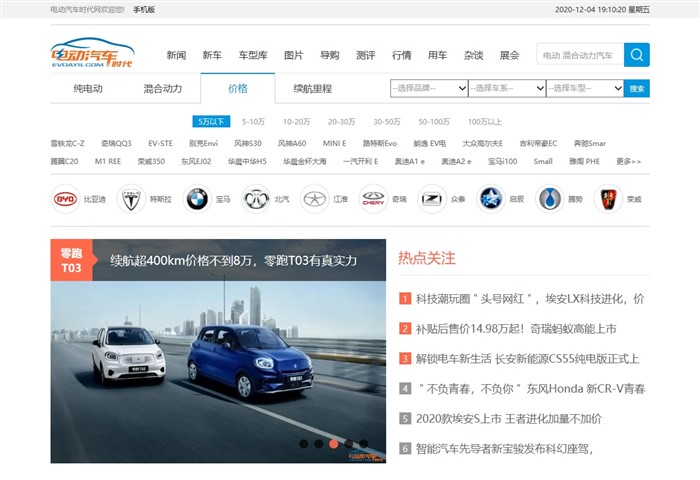700x480 pixels.
Task: Click the MINI E model link
Action: (334, 143)
